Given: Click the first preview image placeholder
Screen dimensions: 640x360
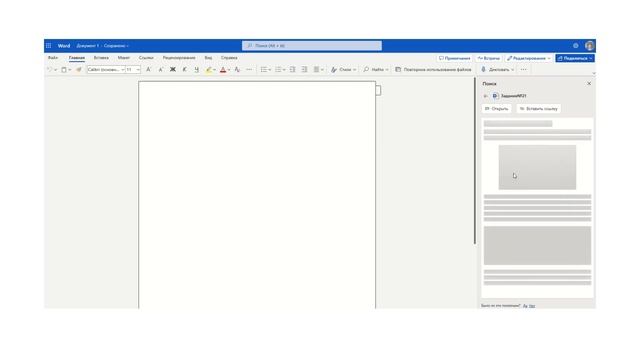Looking at the screenshot, I should [537, 167].
